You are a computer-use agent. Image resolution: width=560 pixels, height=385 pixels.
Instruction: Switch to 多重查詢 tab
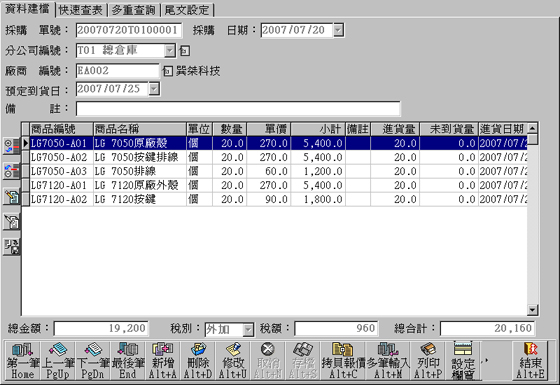pos(134,10)
